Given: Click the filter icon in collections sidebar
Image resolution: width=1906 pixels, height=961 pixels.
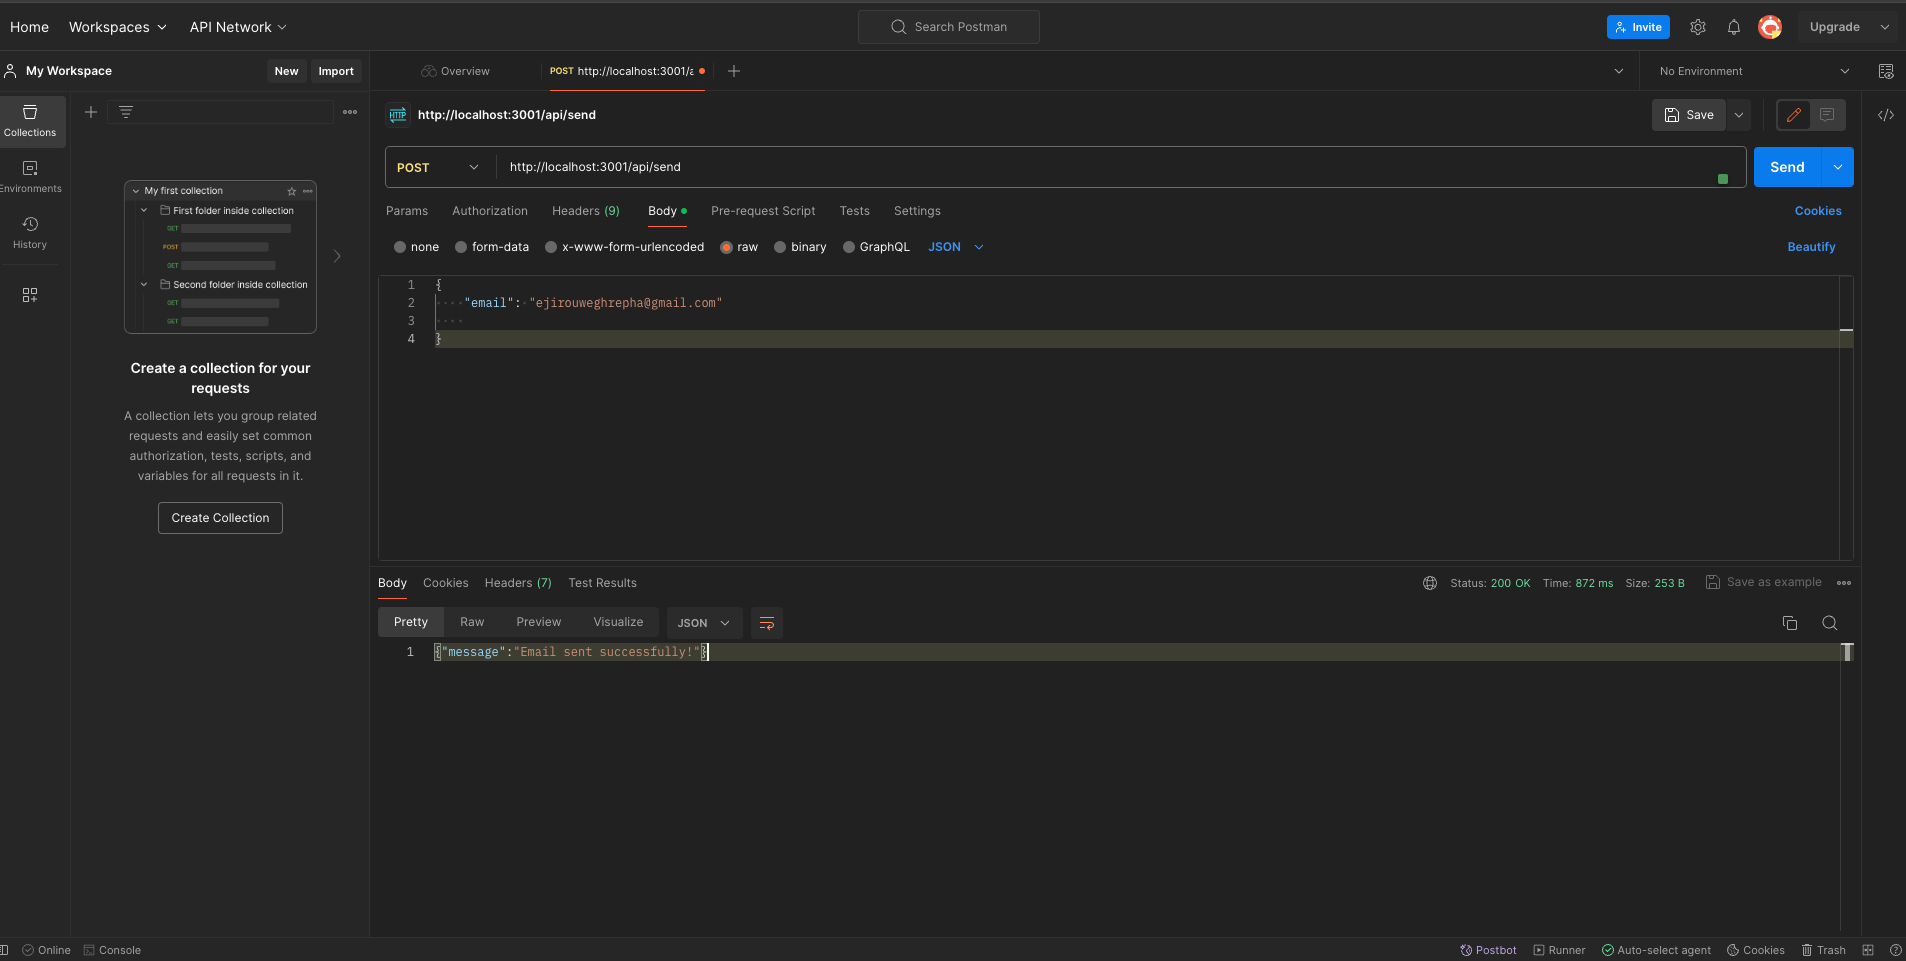Looking at the screenshot, I should tap(126, 112).
